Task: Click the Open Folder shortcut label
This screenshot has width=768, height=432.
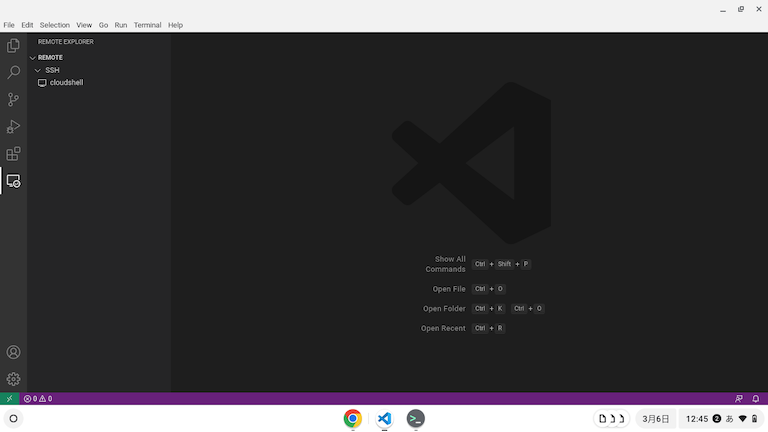Action: pos(444,309)
